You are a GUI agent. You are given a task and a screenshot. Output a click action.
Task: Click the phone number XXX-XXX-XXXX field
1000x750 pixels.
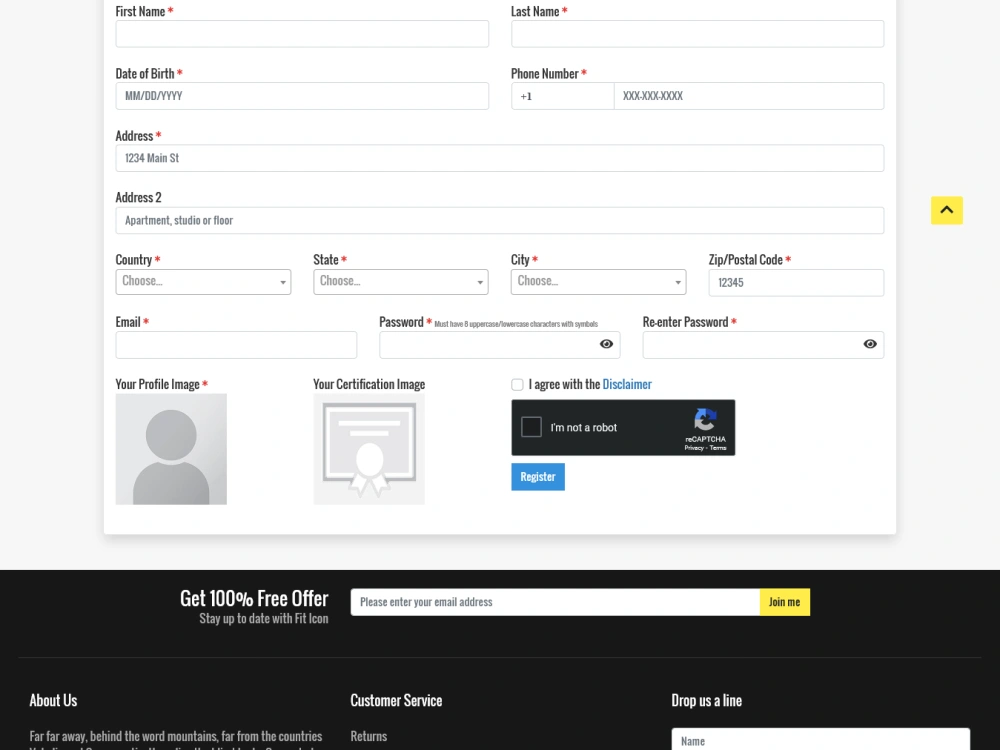[749, 96]
